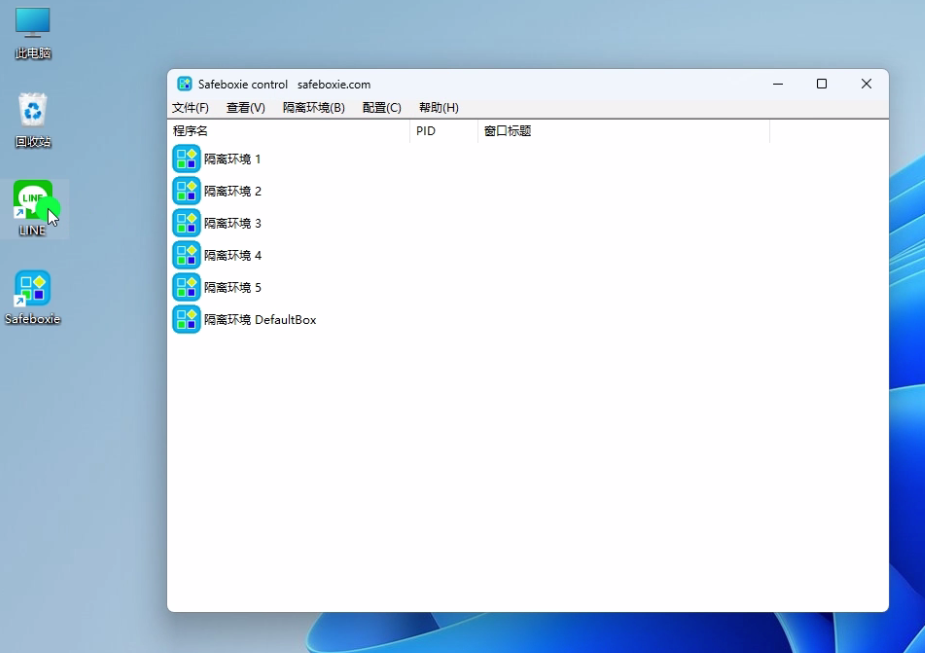Click the 窗口标题 column header
This screenshot has width=925, height=653.
[x=624, y=131]
